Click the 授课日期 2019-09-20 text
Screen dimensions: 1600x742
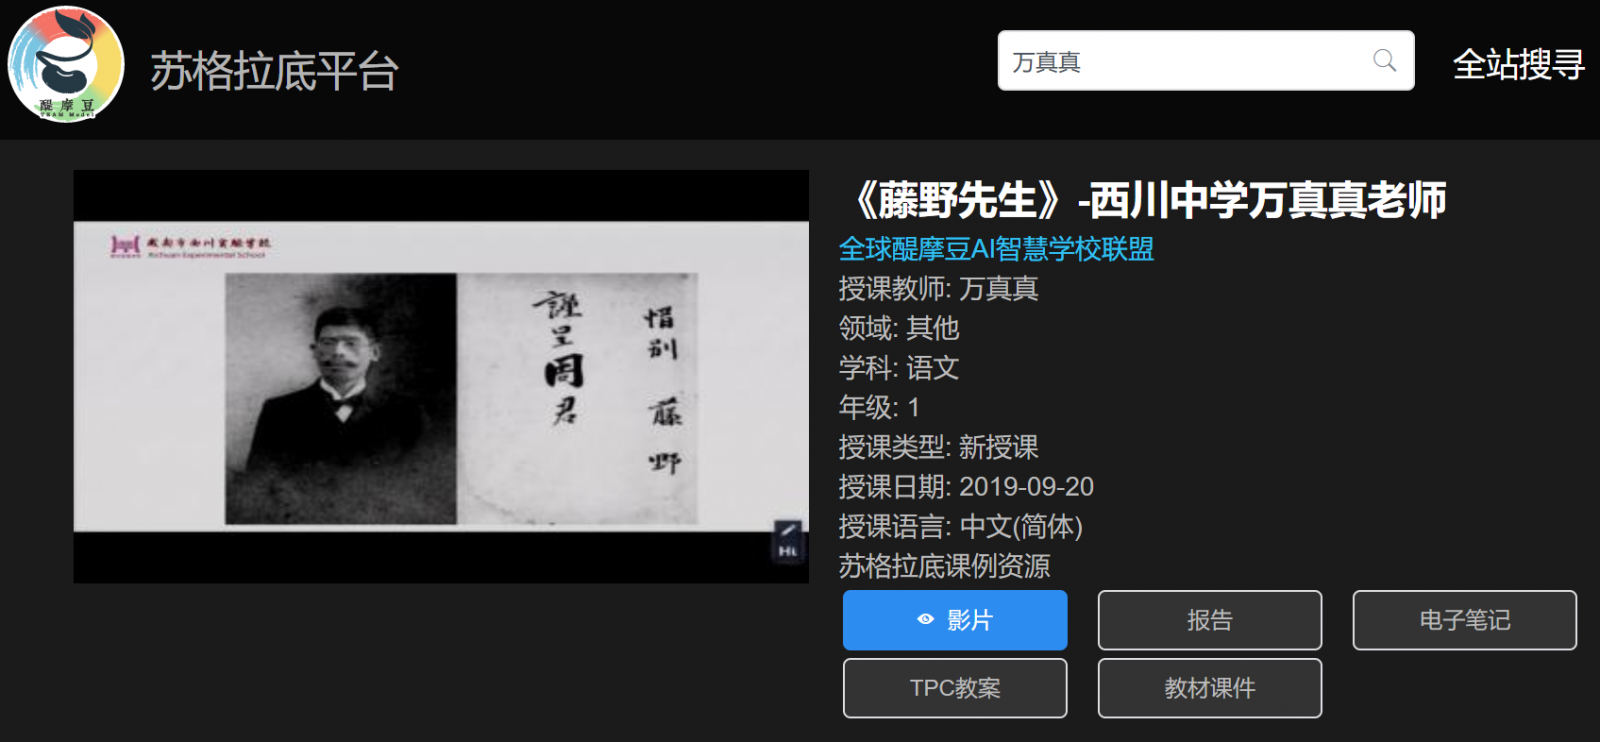coord(966,487)
